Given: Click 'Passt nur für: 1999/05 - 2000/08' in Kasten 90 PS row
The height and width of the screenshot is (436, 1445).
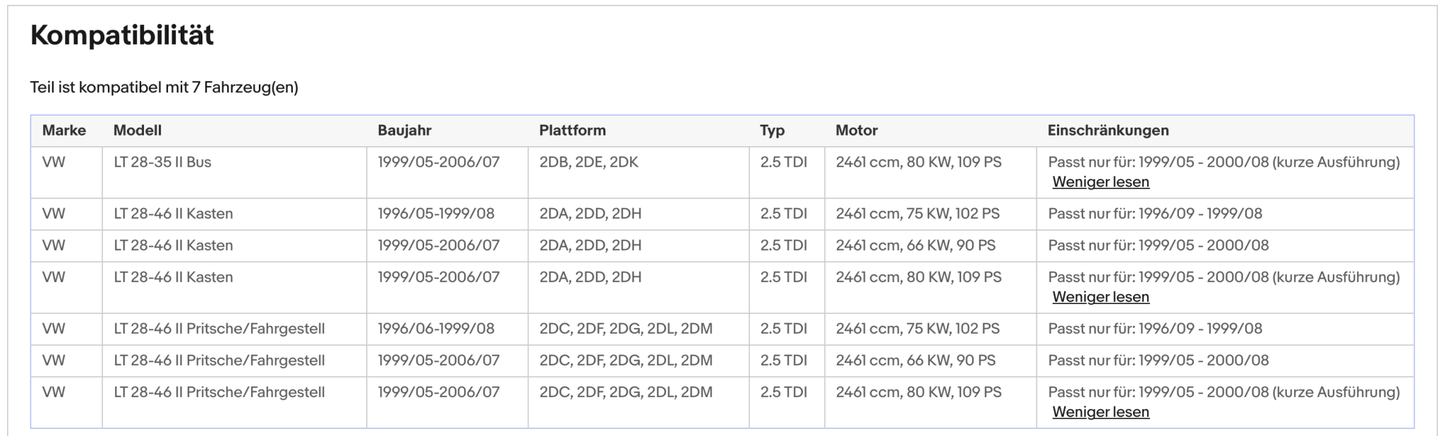Looking at the screenshot, I should (x=1158, y=246).
